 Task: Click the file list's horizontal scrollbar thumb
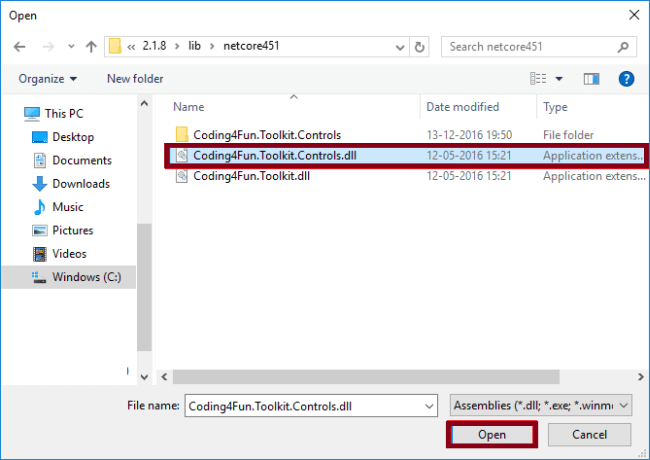[366, 377]
